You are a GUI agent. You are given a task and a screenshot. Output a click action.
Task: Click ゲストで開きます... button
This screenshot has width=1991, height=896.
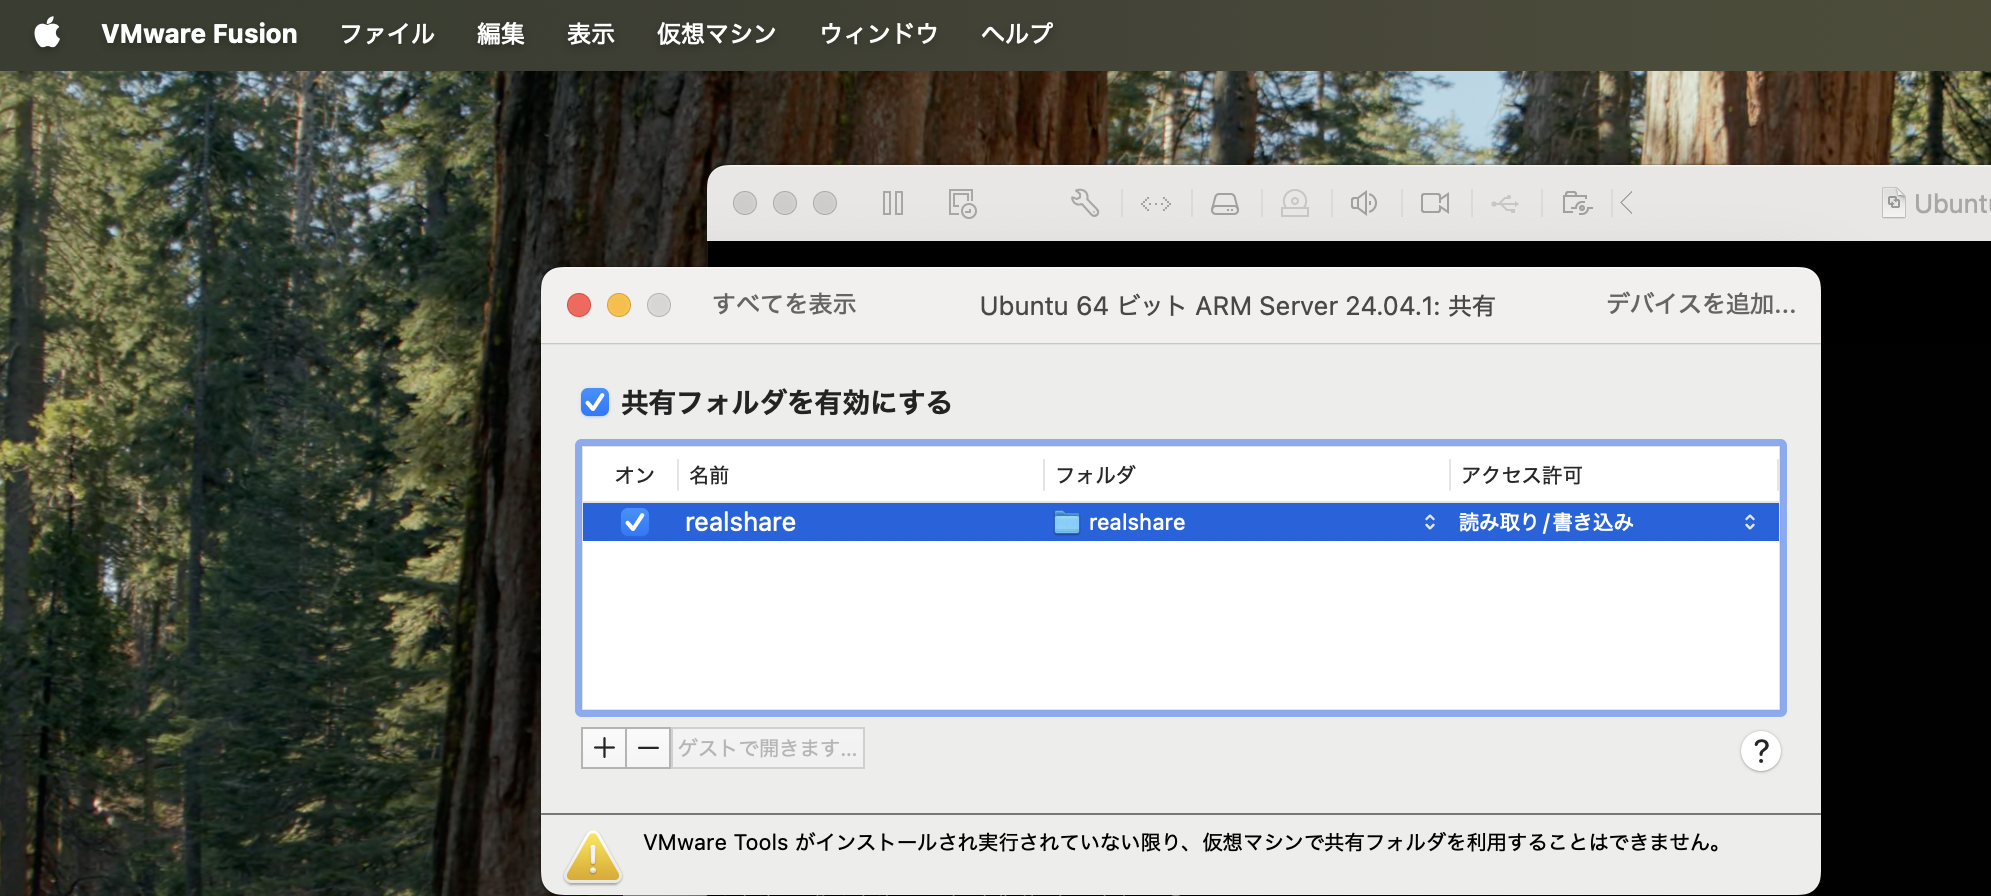point(767,748)
